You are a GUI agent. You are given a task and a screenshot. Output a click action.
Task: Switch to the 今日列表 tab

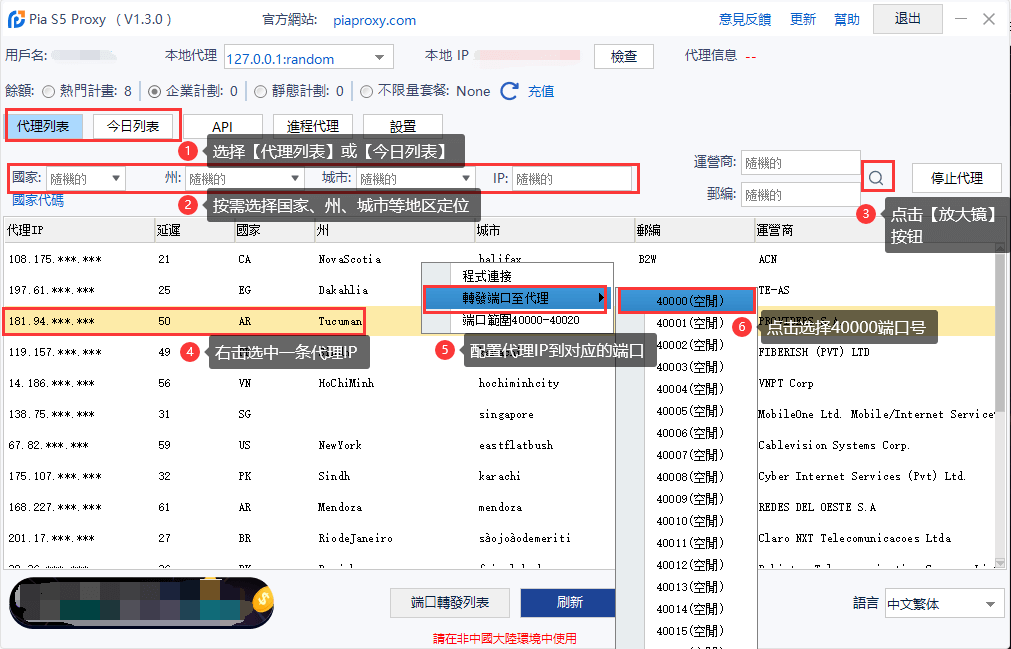133,126
